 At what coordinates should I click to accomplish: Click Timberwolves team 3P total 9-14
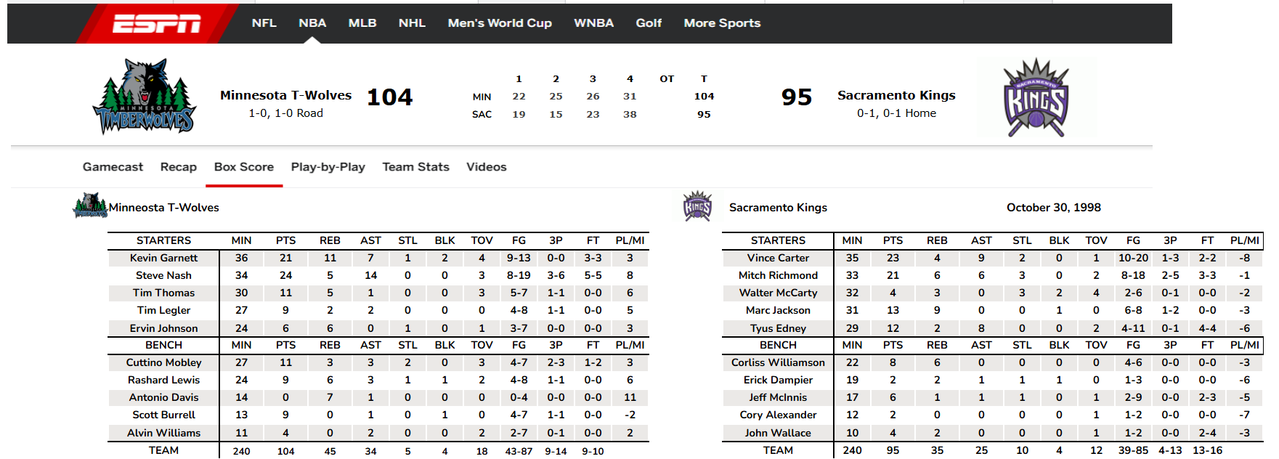coord(558,450)
